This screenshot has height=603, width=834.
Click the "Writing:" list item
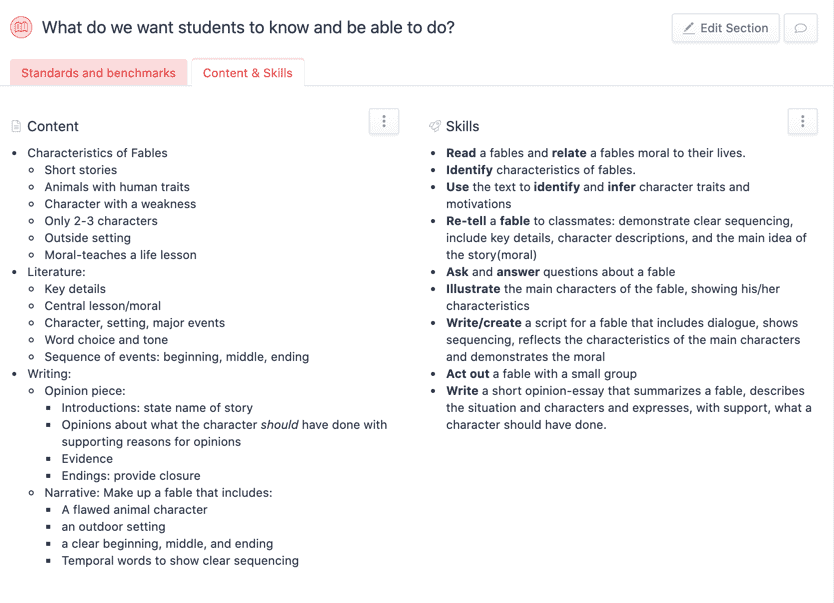(x=49, y=374)
